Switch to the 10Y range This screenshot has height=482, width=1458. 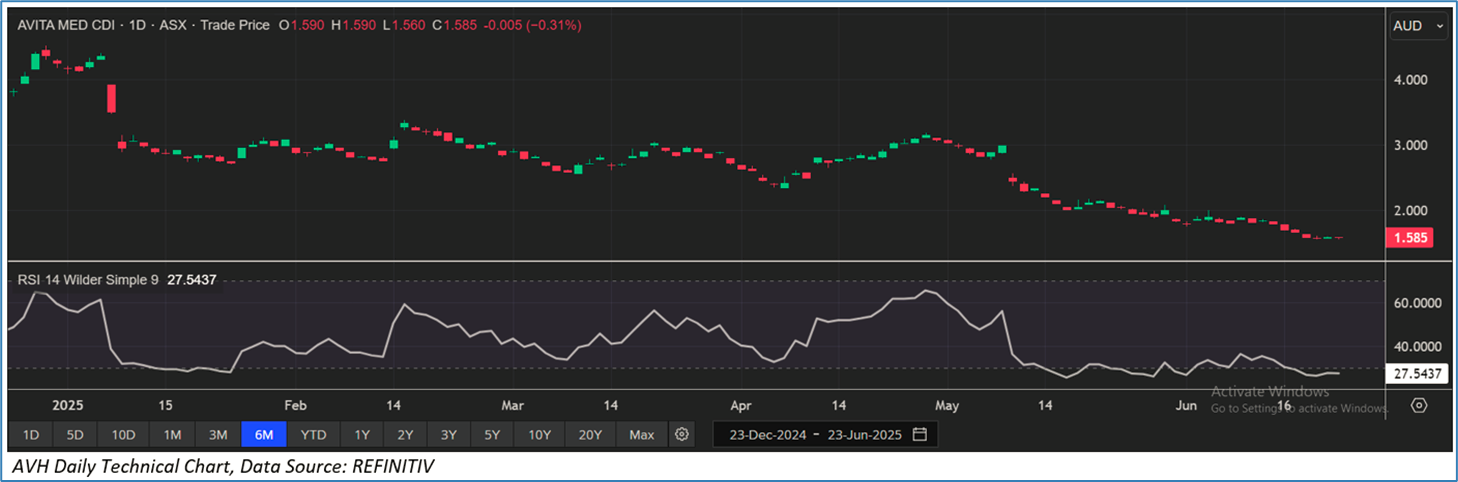[540, 435]
